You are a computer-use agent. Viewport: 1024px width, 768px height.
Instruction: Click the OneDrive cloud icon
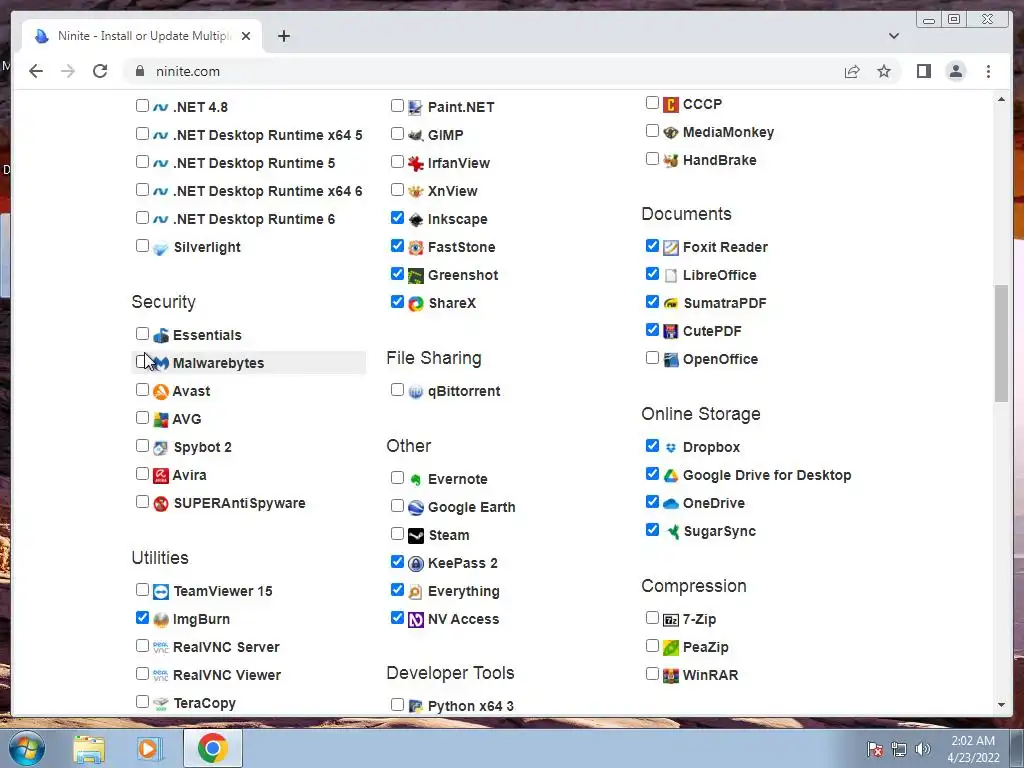(671, 504)
